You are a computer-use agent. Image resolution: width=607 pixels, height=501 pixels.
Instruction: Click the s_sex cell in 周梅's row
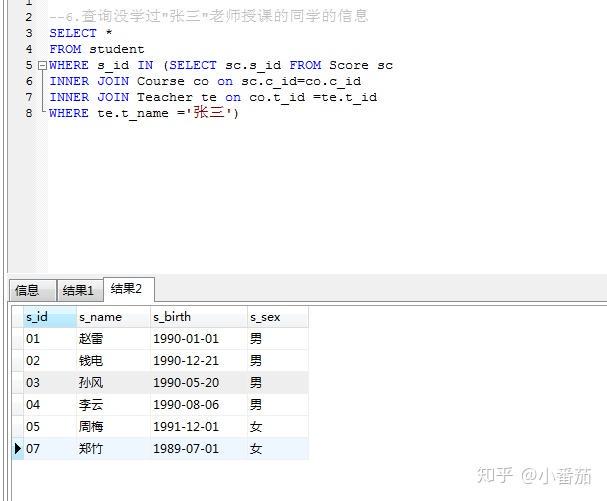[x=278, y=427]
